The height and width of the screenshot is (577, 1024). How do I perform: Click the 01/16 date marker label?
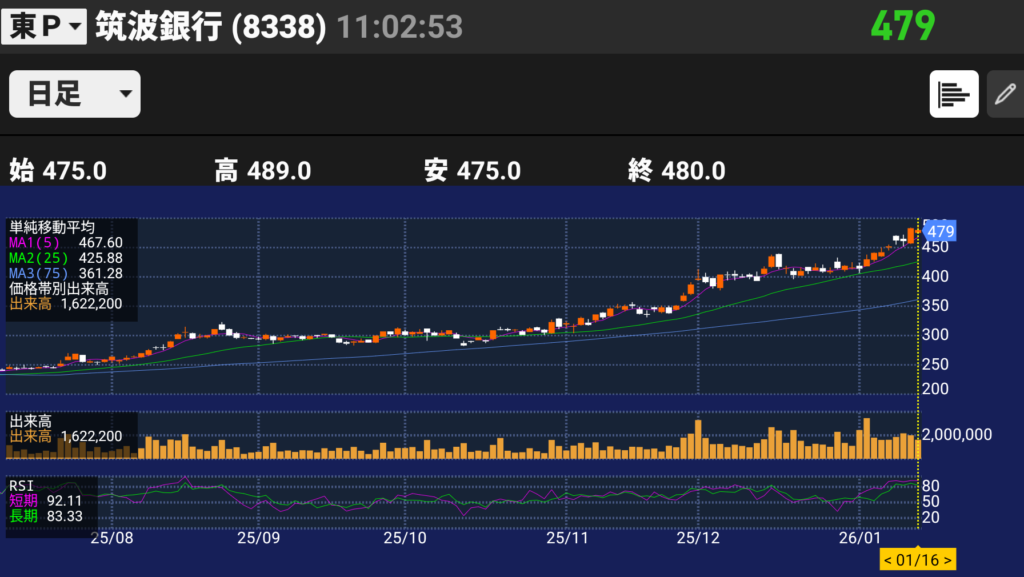[917, 560]
